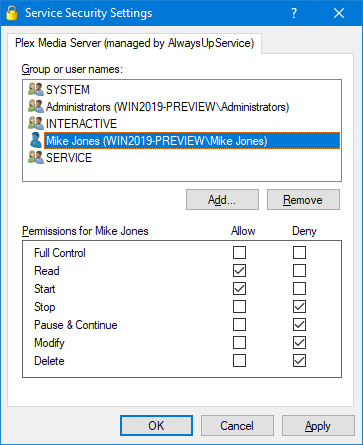Click the Apply button
The width and height of the screenshot is (363, 445).
click(318, 426)
